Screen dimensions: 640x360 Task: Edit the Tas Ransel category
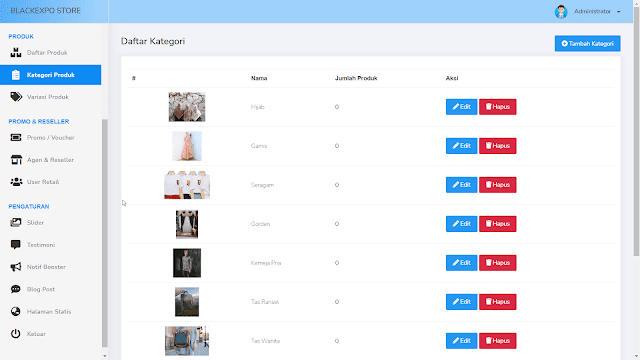(x=461, y=302)
